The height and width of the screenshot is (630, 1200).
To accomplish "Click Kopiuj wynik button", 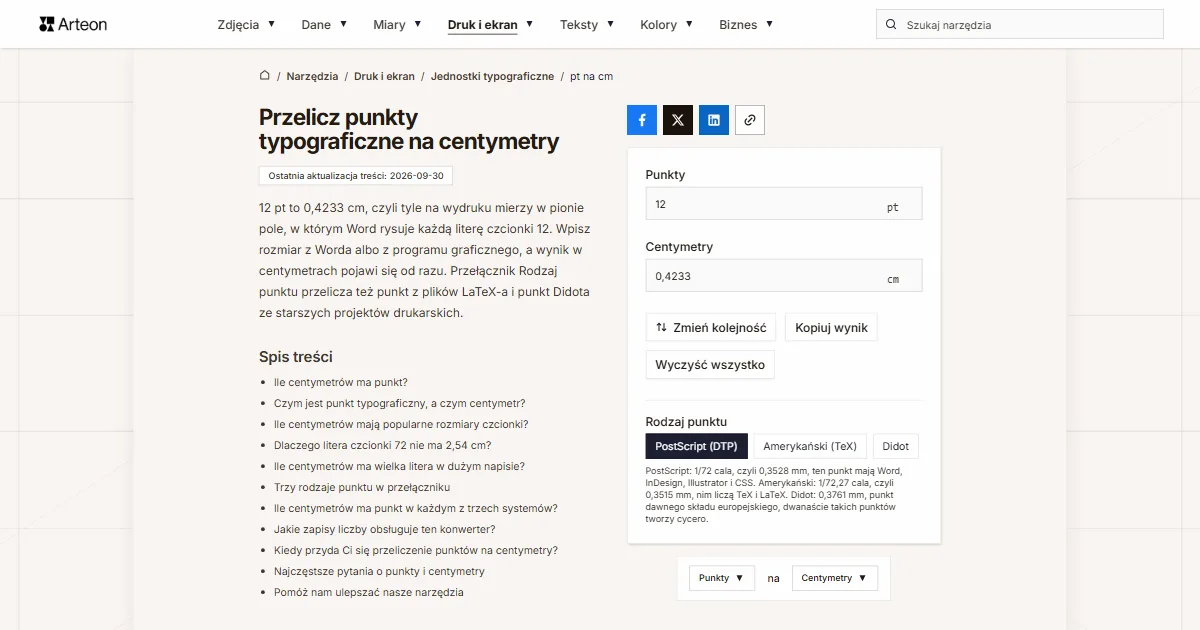I will (831, 328).
